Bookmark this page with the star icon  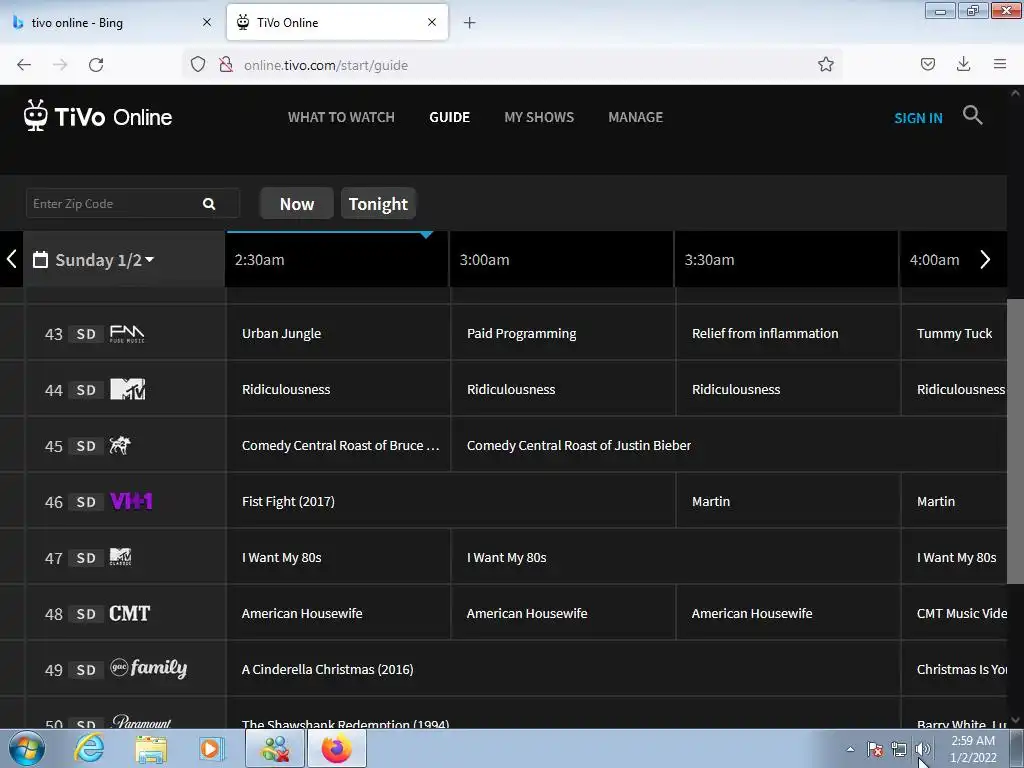[x=825, y=64]
